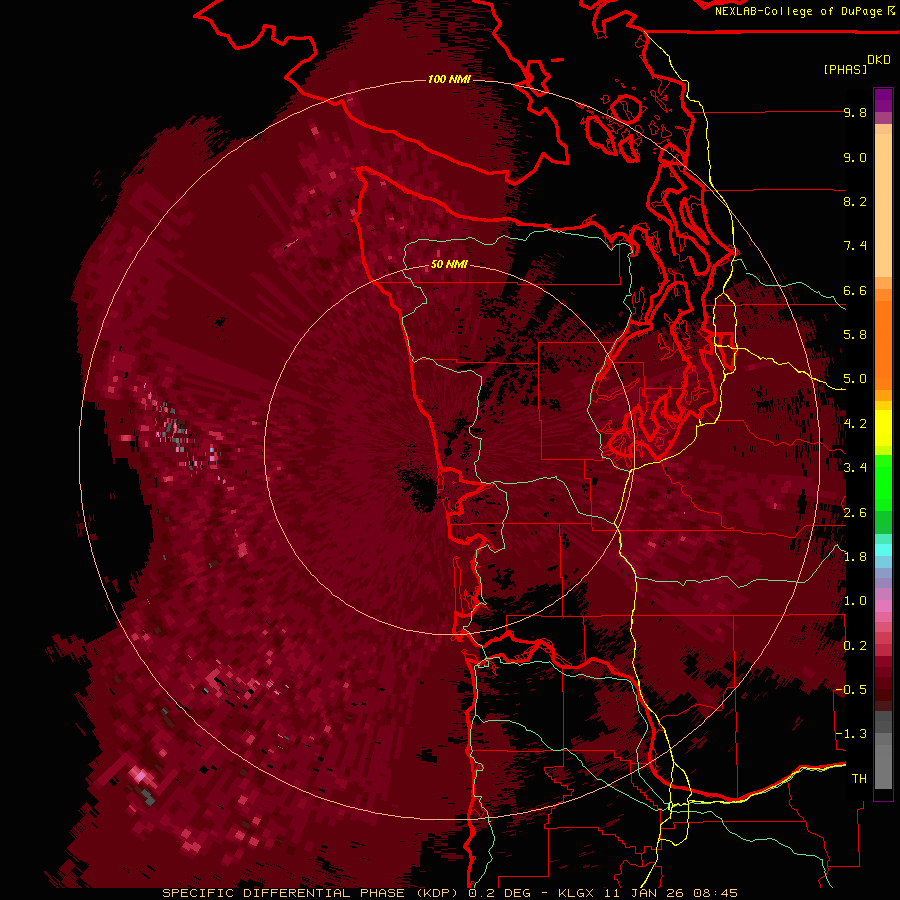
Task: Click the (KDP) abbreviation in the caption
Action: click(x=437, y=893)
